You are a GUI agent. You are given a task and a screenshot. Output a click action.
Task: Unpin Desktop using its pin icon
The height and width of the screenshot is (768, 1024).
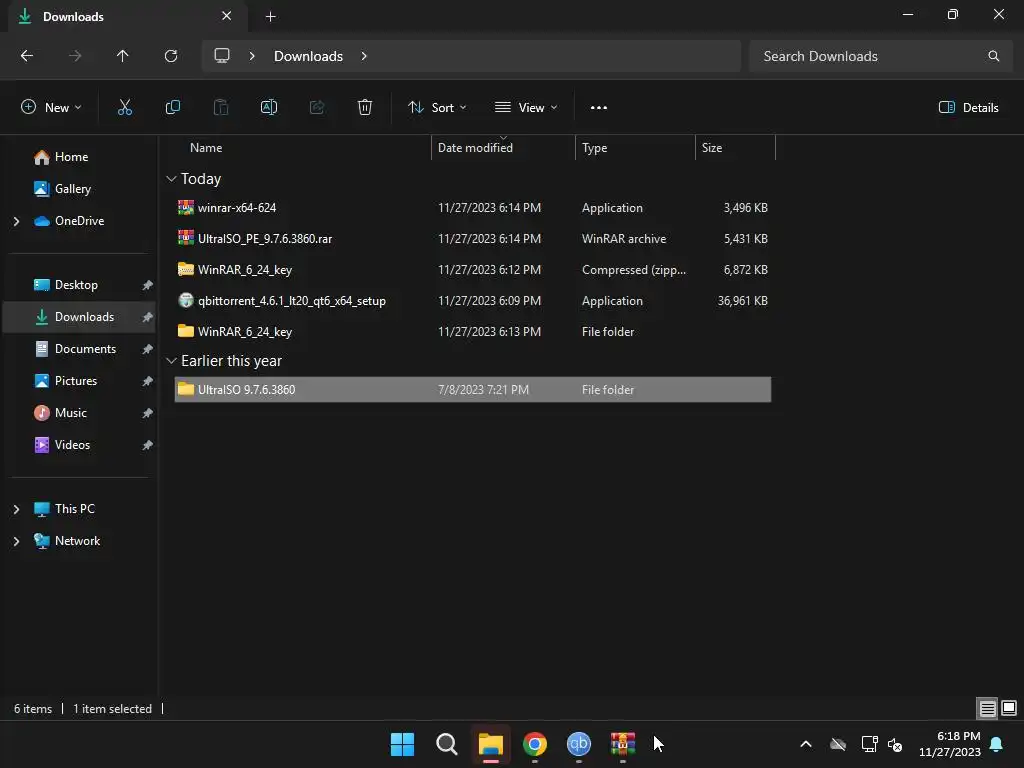(x=148, y=285)
